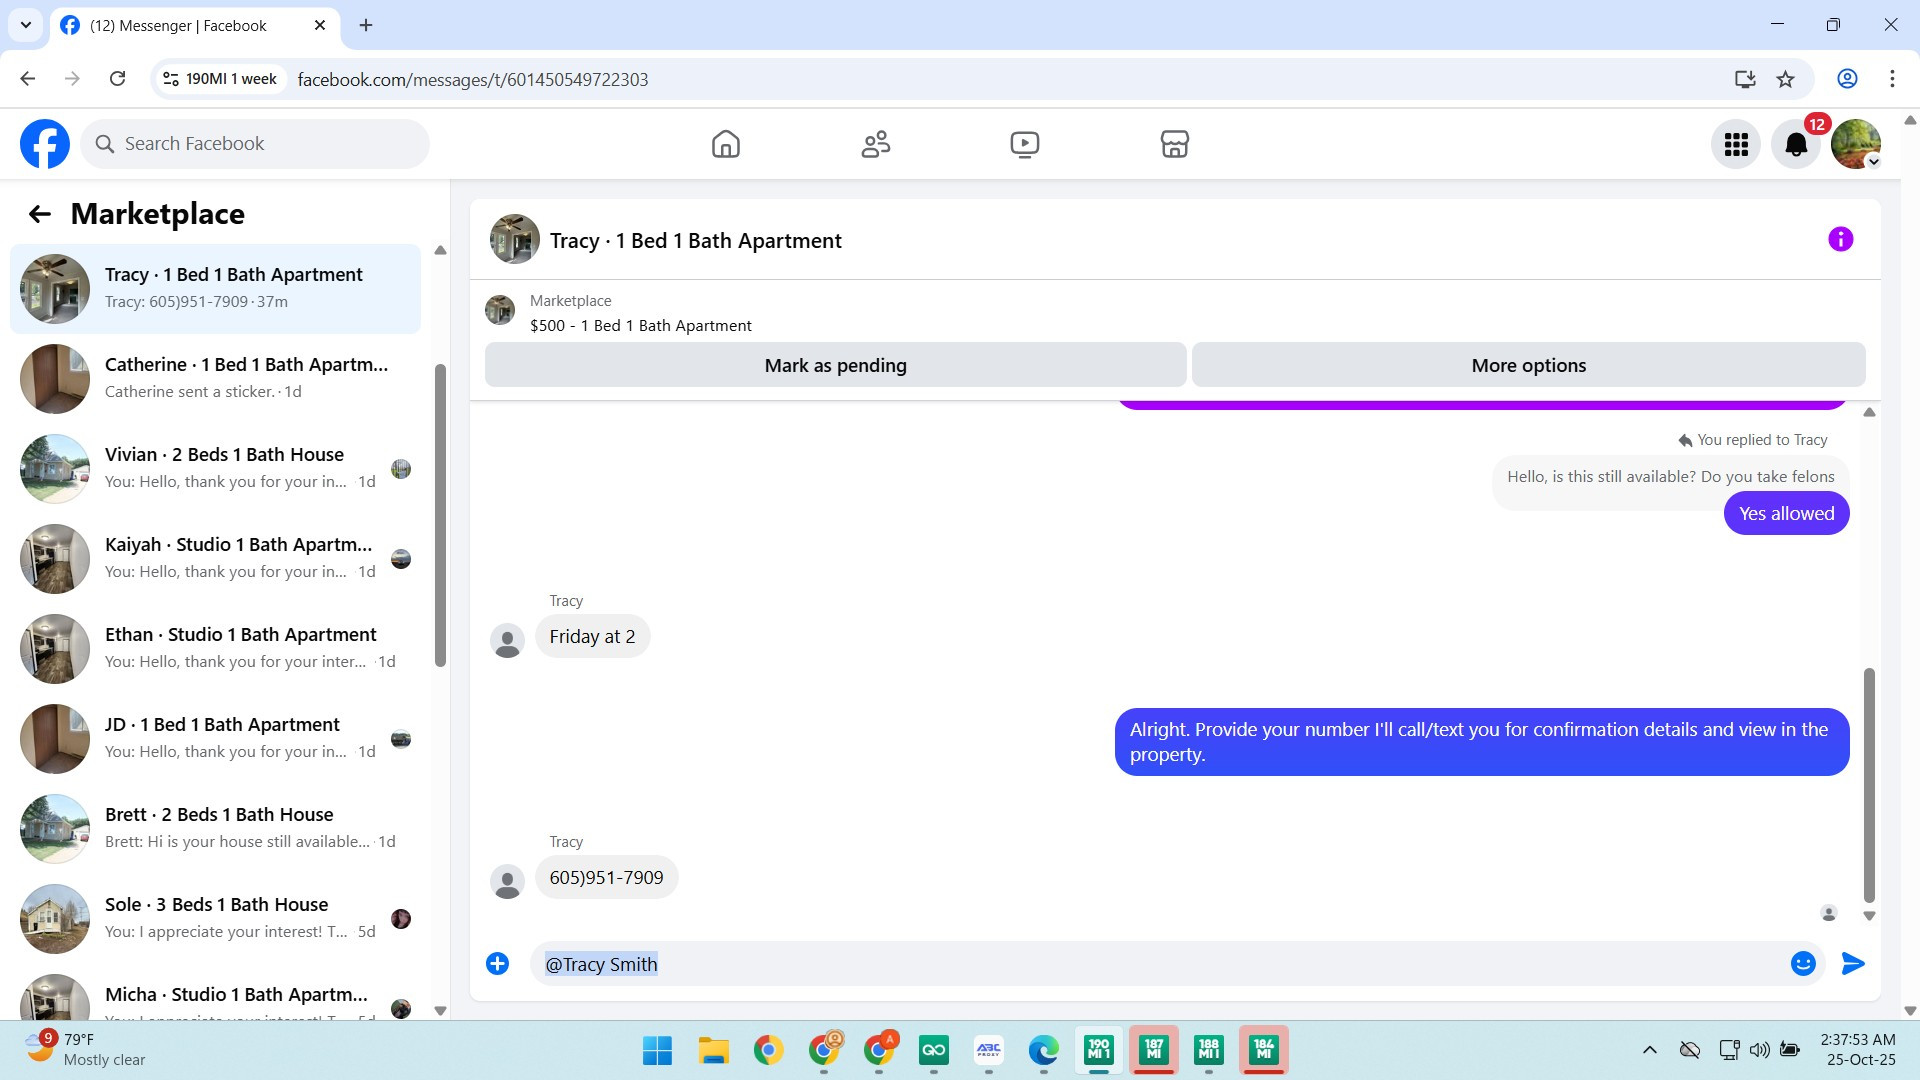Image resolution: width=1920 pixels, height=1080 pixels.
Task: Click the listing thumbnail beside Marketplace label
Action: pos(500,310)
